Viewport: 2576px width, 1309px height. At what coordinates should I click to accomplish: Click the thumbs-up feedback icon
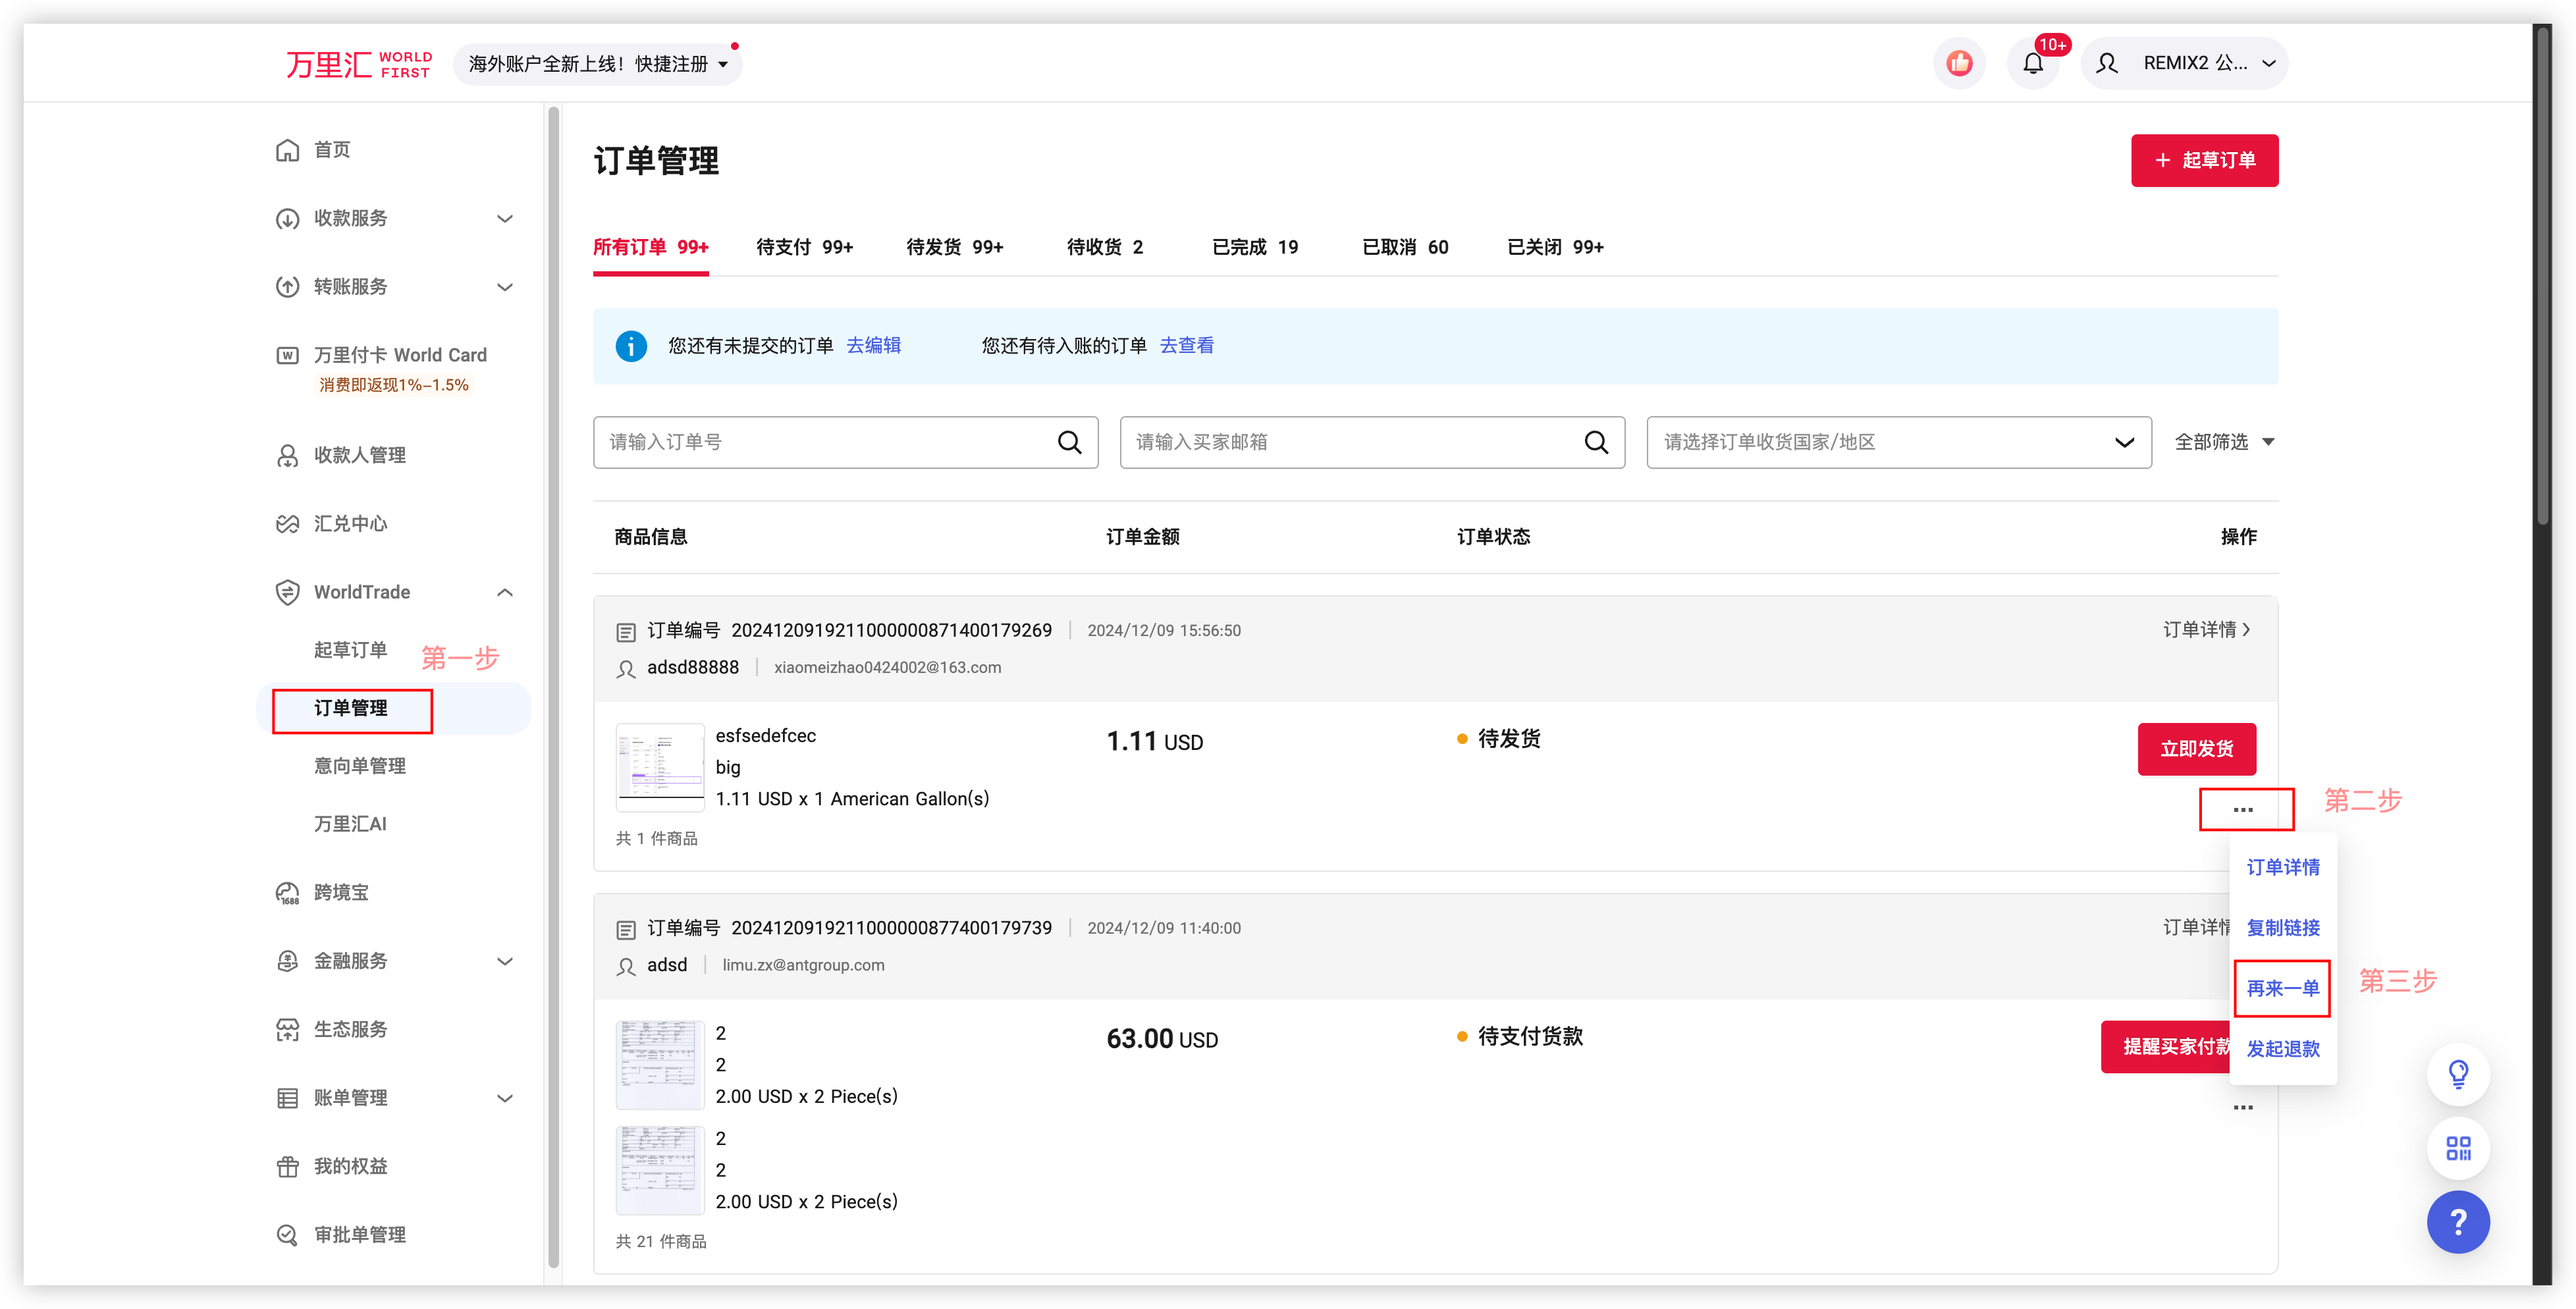1959,62
